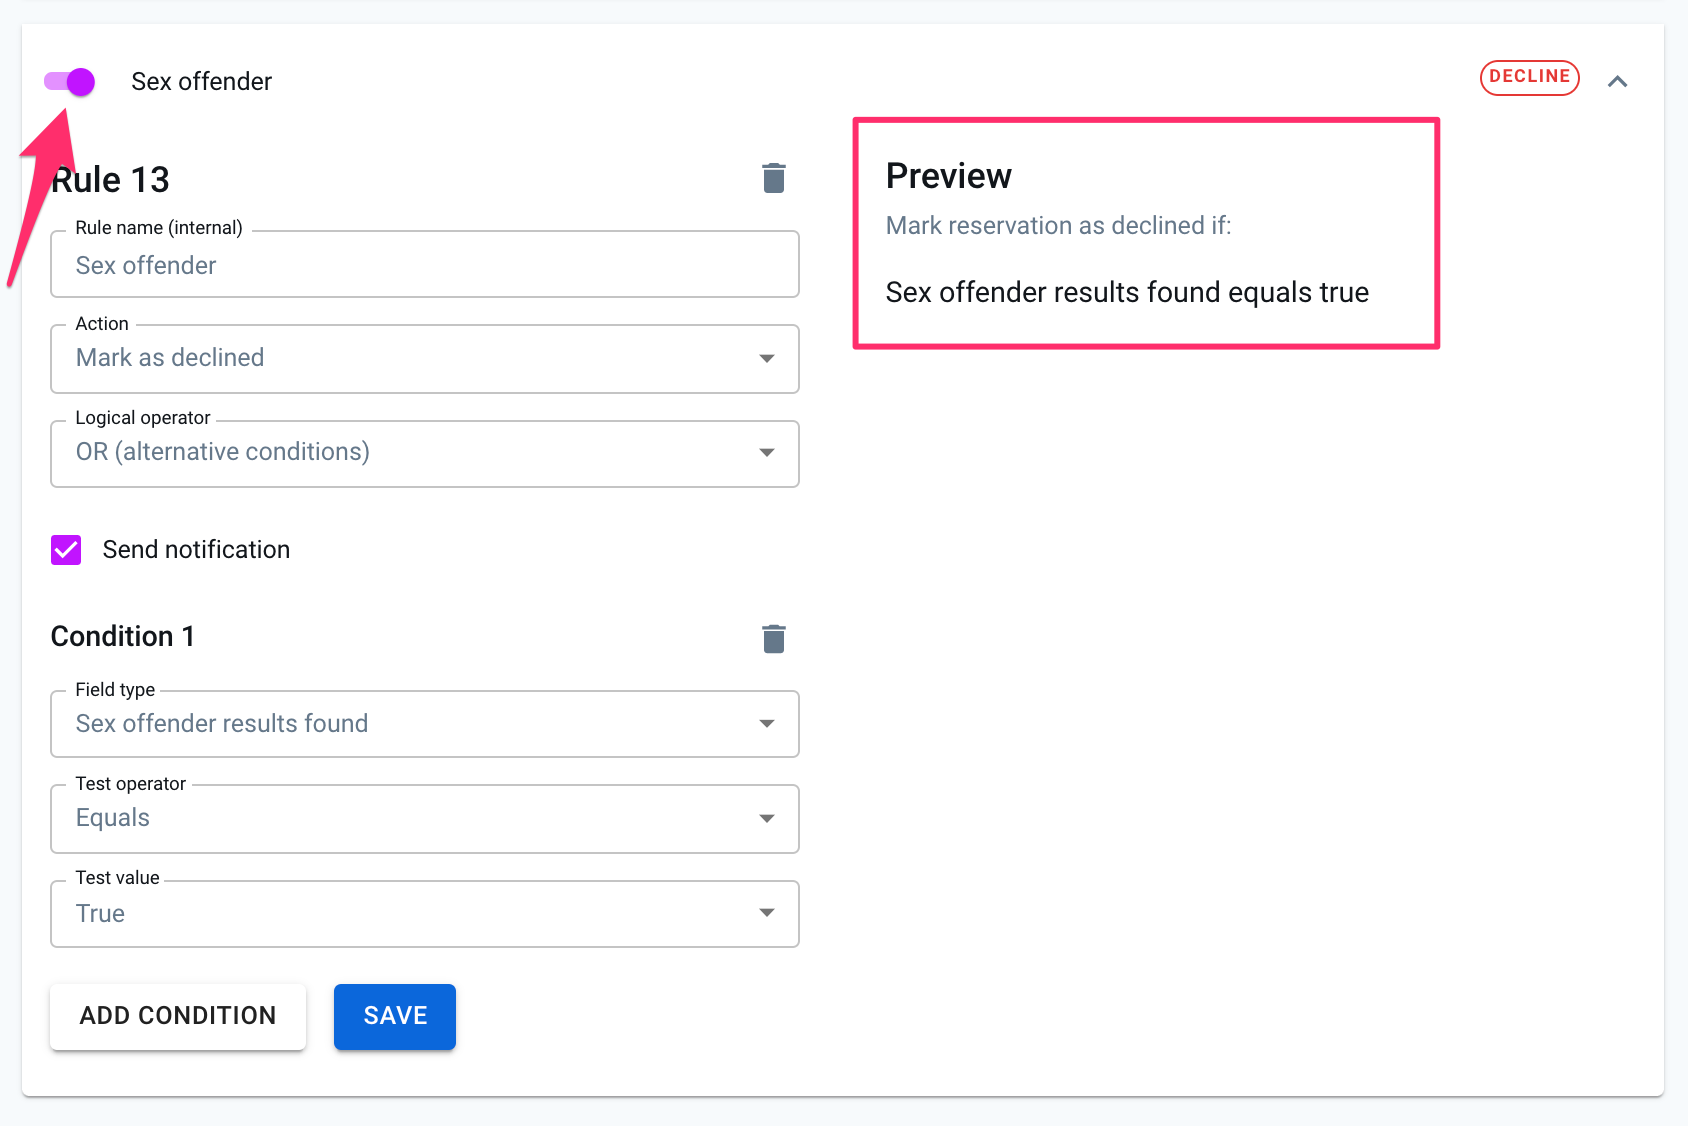Delete Condition 1 with its trash icon
This screenshot has width=1688, height=1126.
(x=773, y=638)
